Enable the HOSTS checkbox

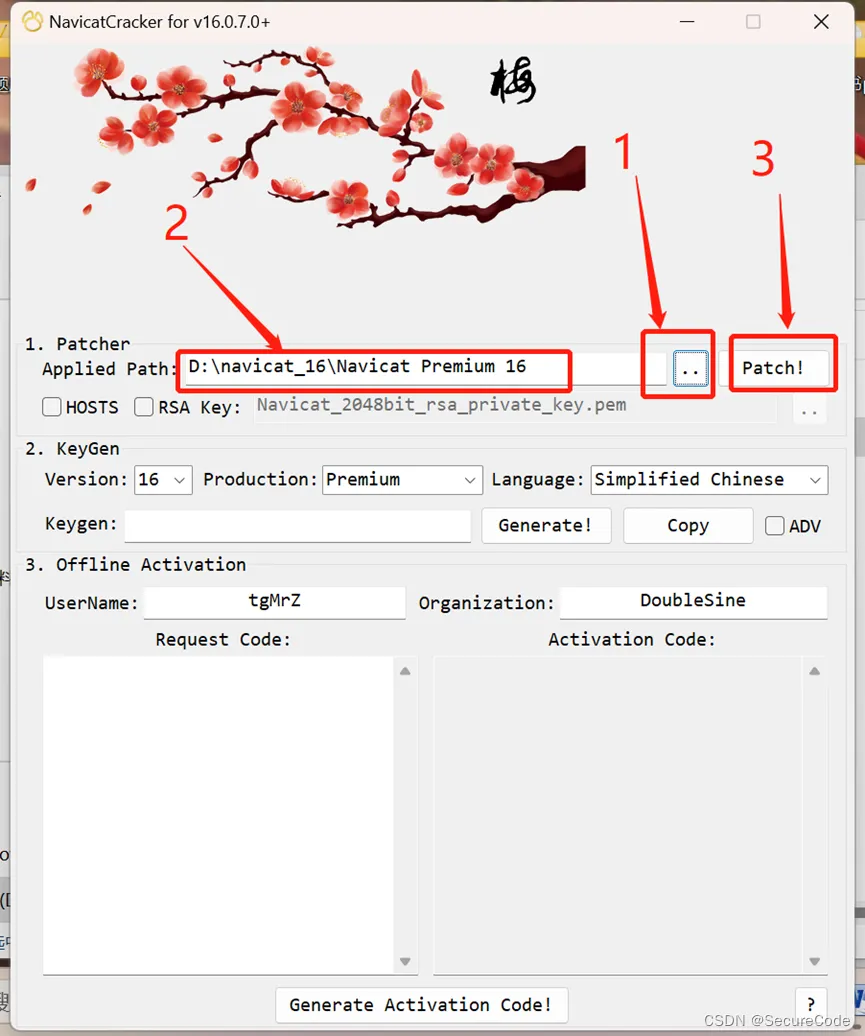52,407
